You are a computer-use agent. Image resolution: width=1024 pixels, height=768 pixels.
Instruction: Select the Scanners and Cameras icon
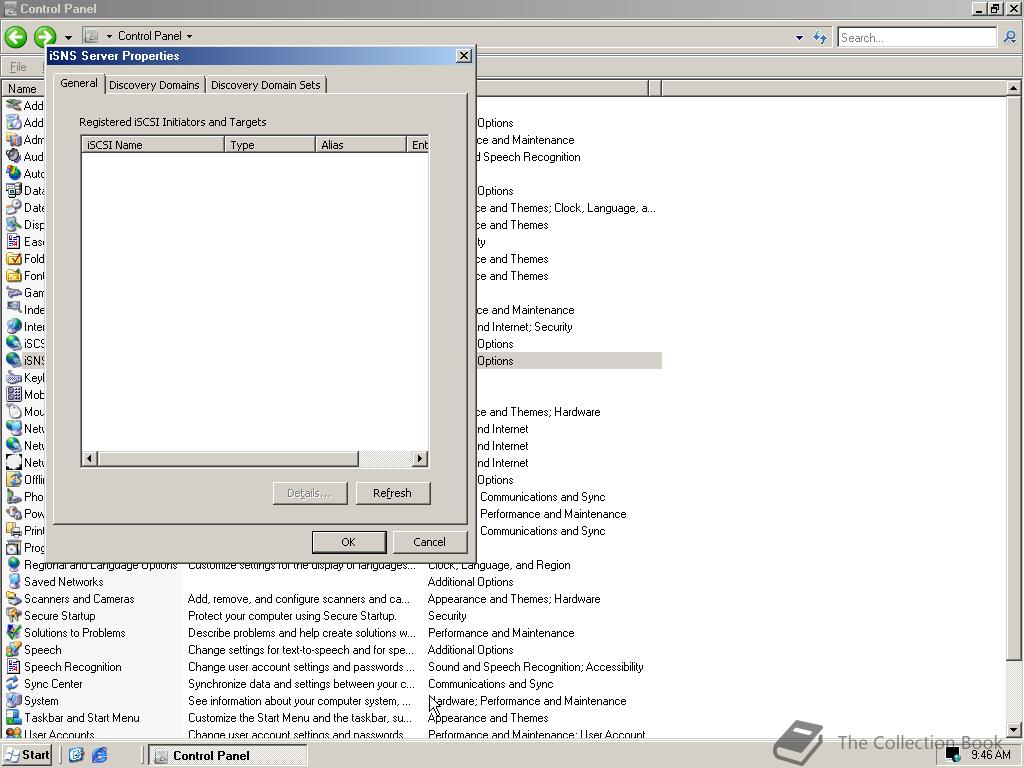pyautogui.click(x=13, y=599)
